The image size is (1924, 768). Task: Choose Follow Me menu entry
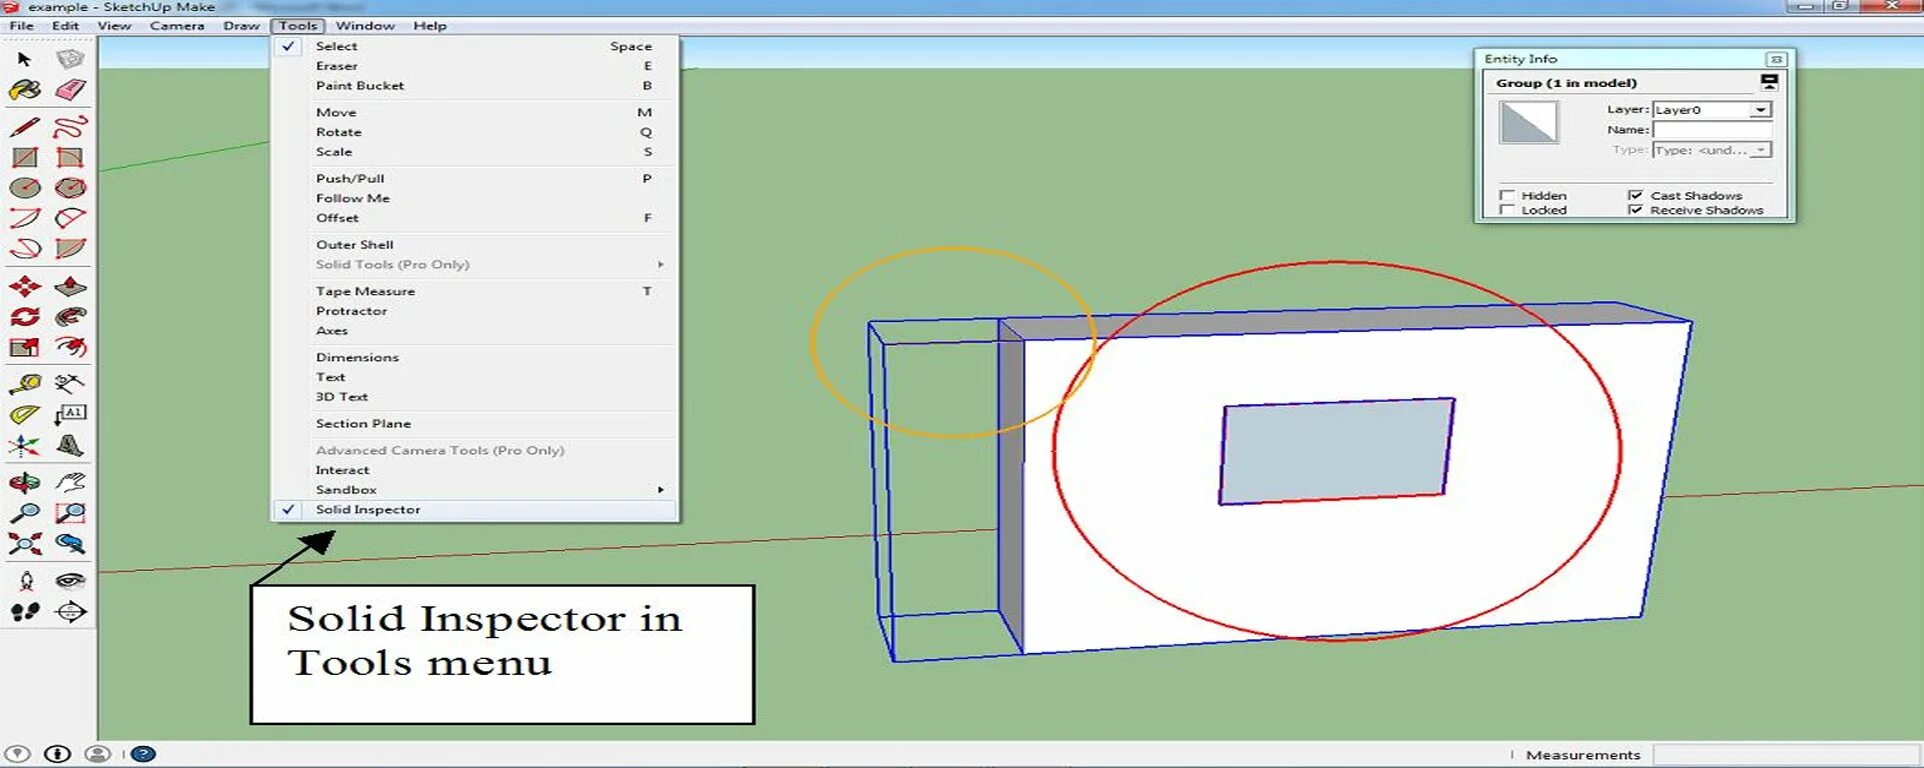tap(474, 198)
